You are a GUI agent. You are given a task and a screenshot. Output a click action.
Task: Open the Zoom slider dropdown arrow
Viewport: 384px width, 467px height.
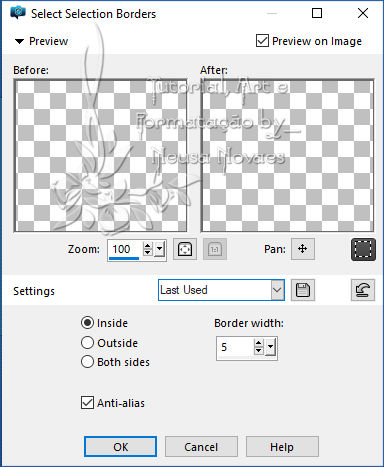click(x=160, y=249)
